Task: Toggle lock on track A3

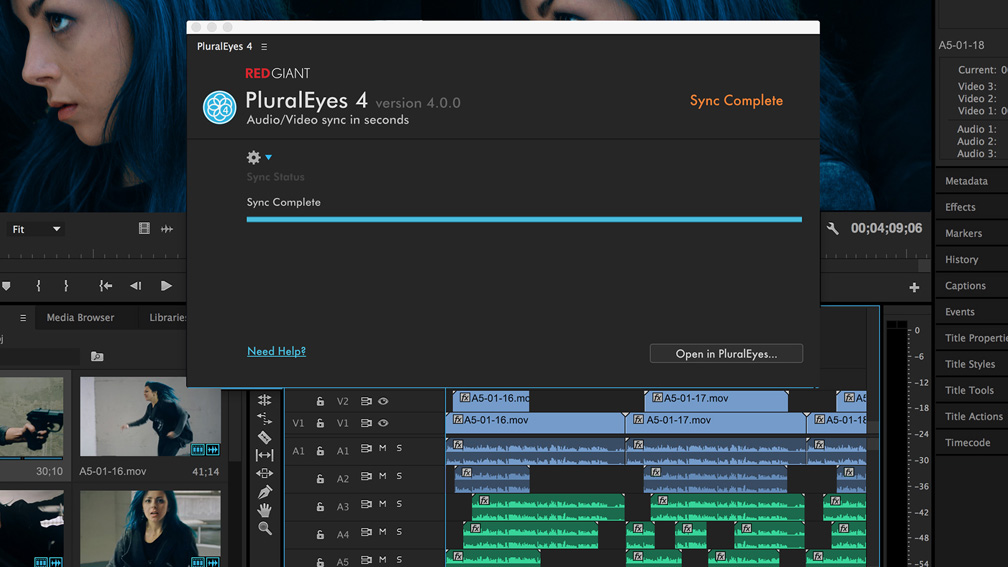Action: coord(320,505)
